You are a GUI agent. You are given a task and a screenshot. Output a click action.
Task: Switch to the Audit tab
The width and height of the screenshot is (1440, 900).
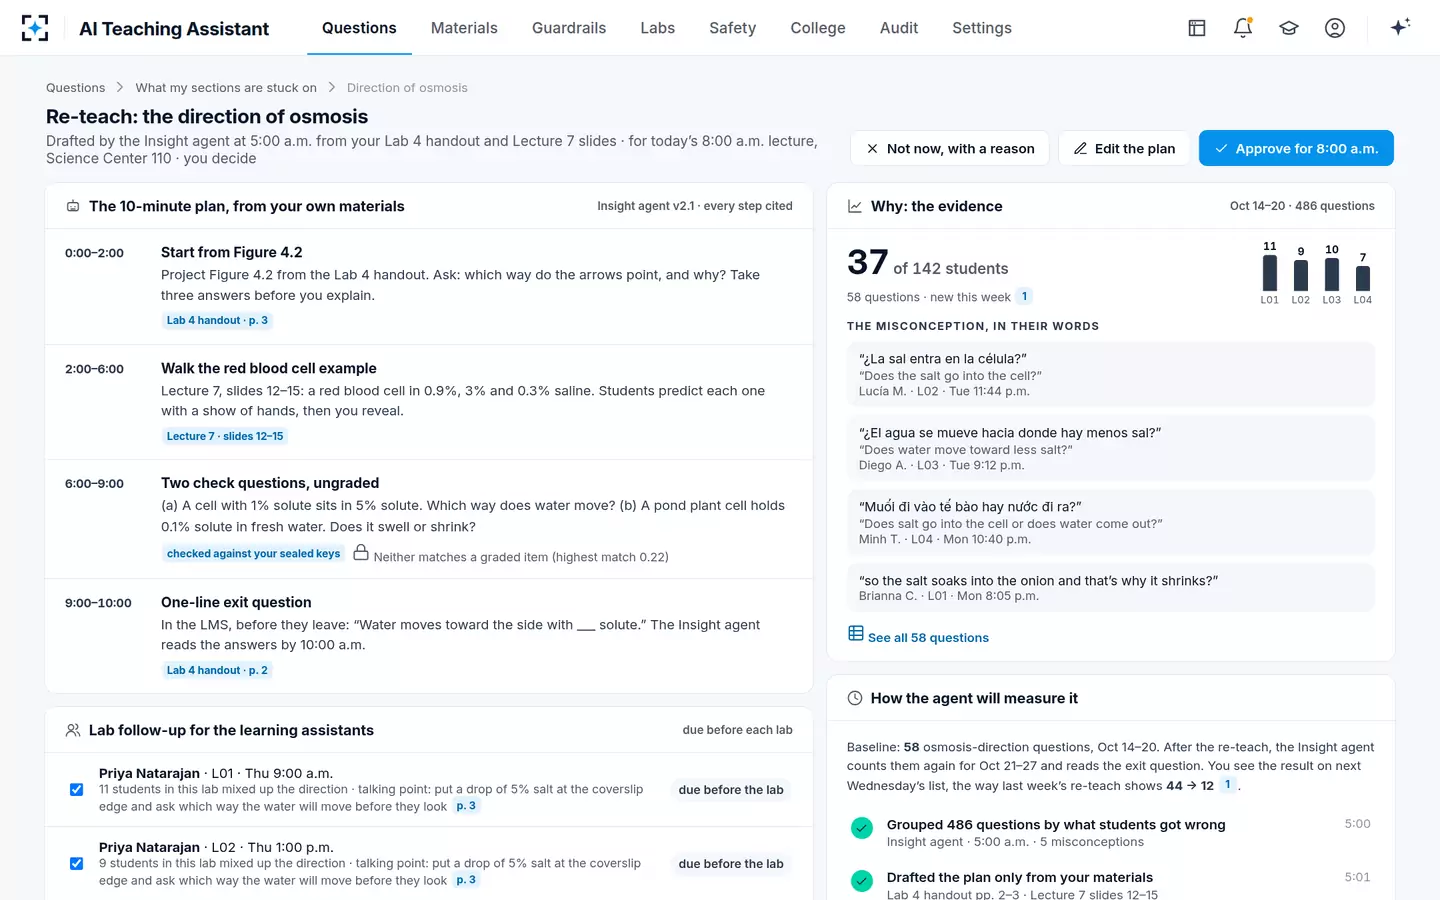tap(899, 28)
